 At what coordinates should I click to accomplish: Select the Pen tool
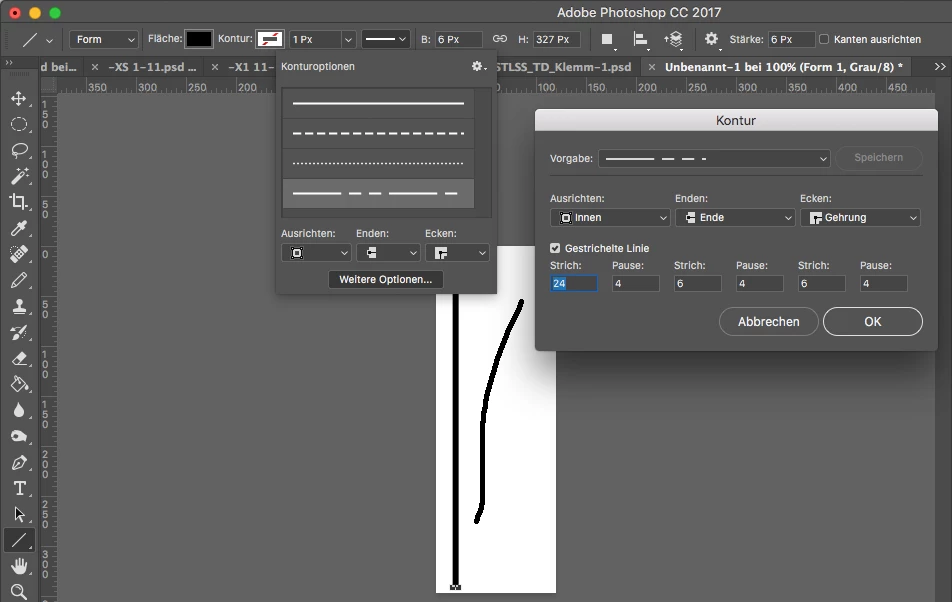point(19,462)
